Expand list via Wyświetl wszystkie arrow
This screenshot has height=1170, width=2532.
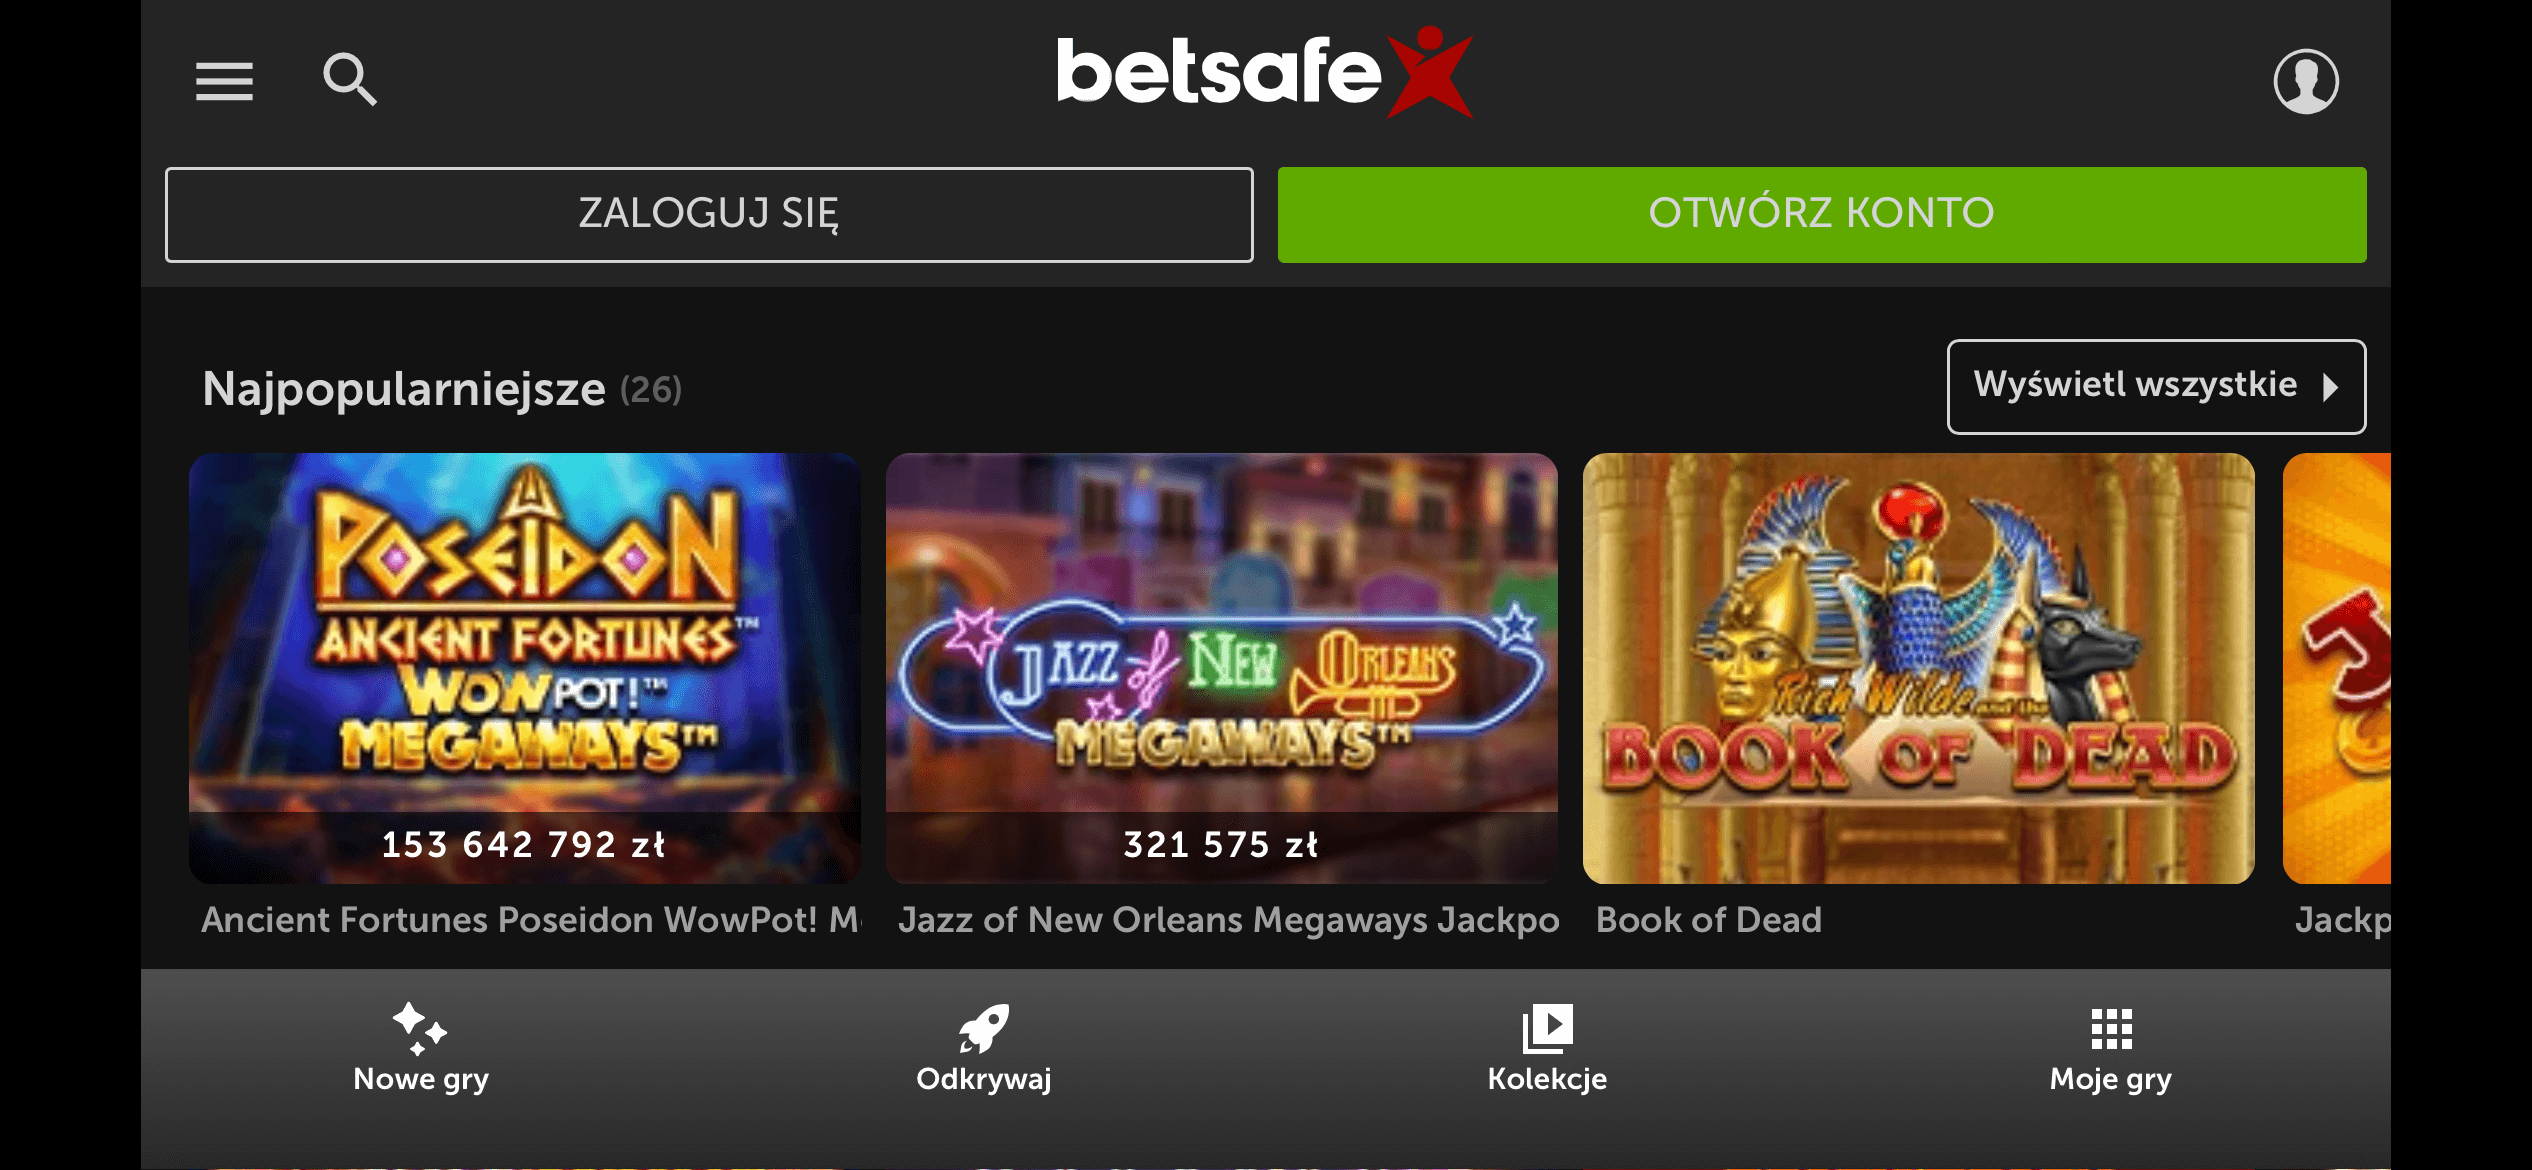tap(2331, 387)
